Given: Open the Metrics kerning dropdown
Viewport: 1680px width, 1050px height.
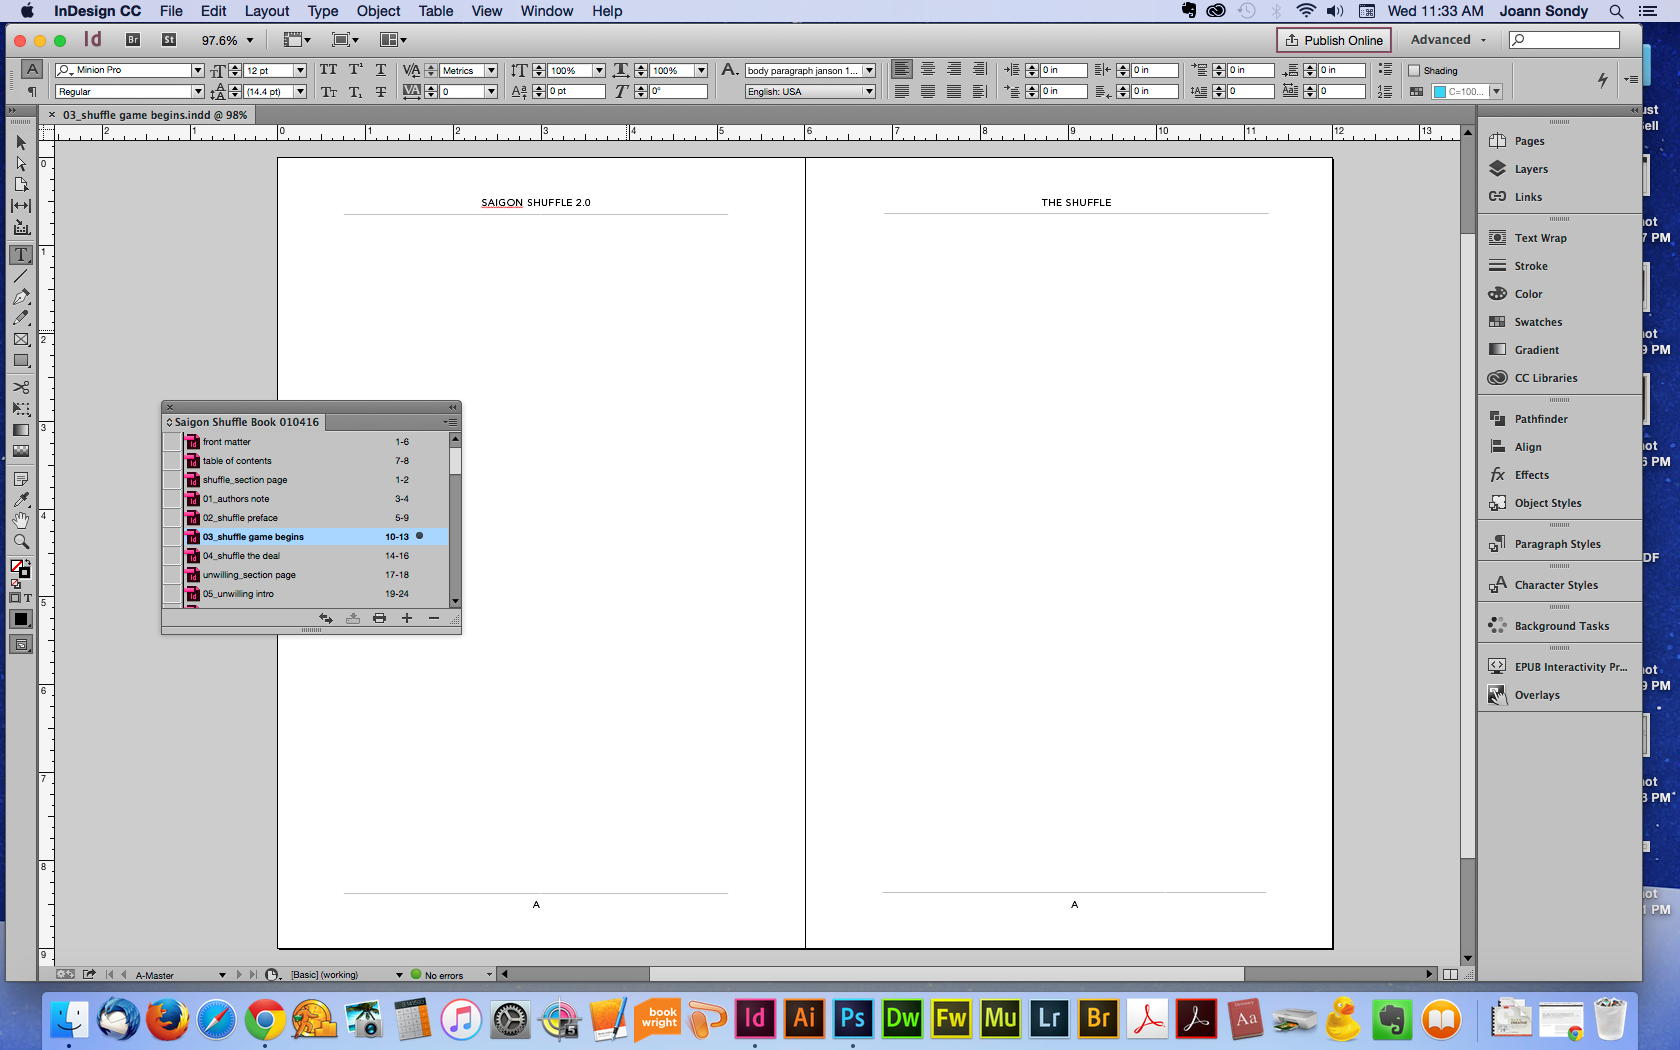Looking at the screenshot, I should point(491,70).
